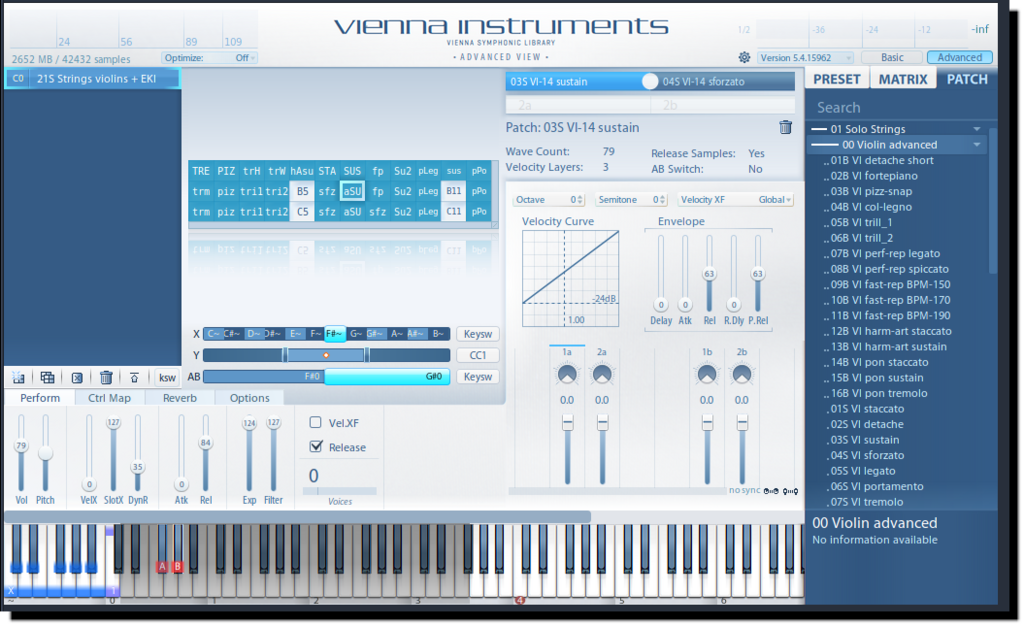Switch to Basic view
This screenshot has width=1024, height=626.
[x=892, y=57]
